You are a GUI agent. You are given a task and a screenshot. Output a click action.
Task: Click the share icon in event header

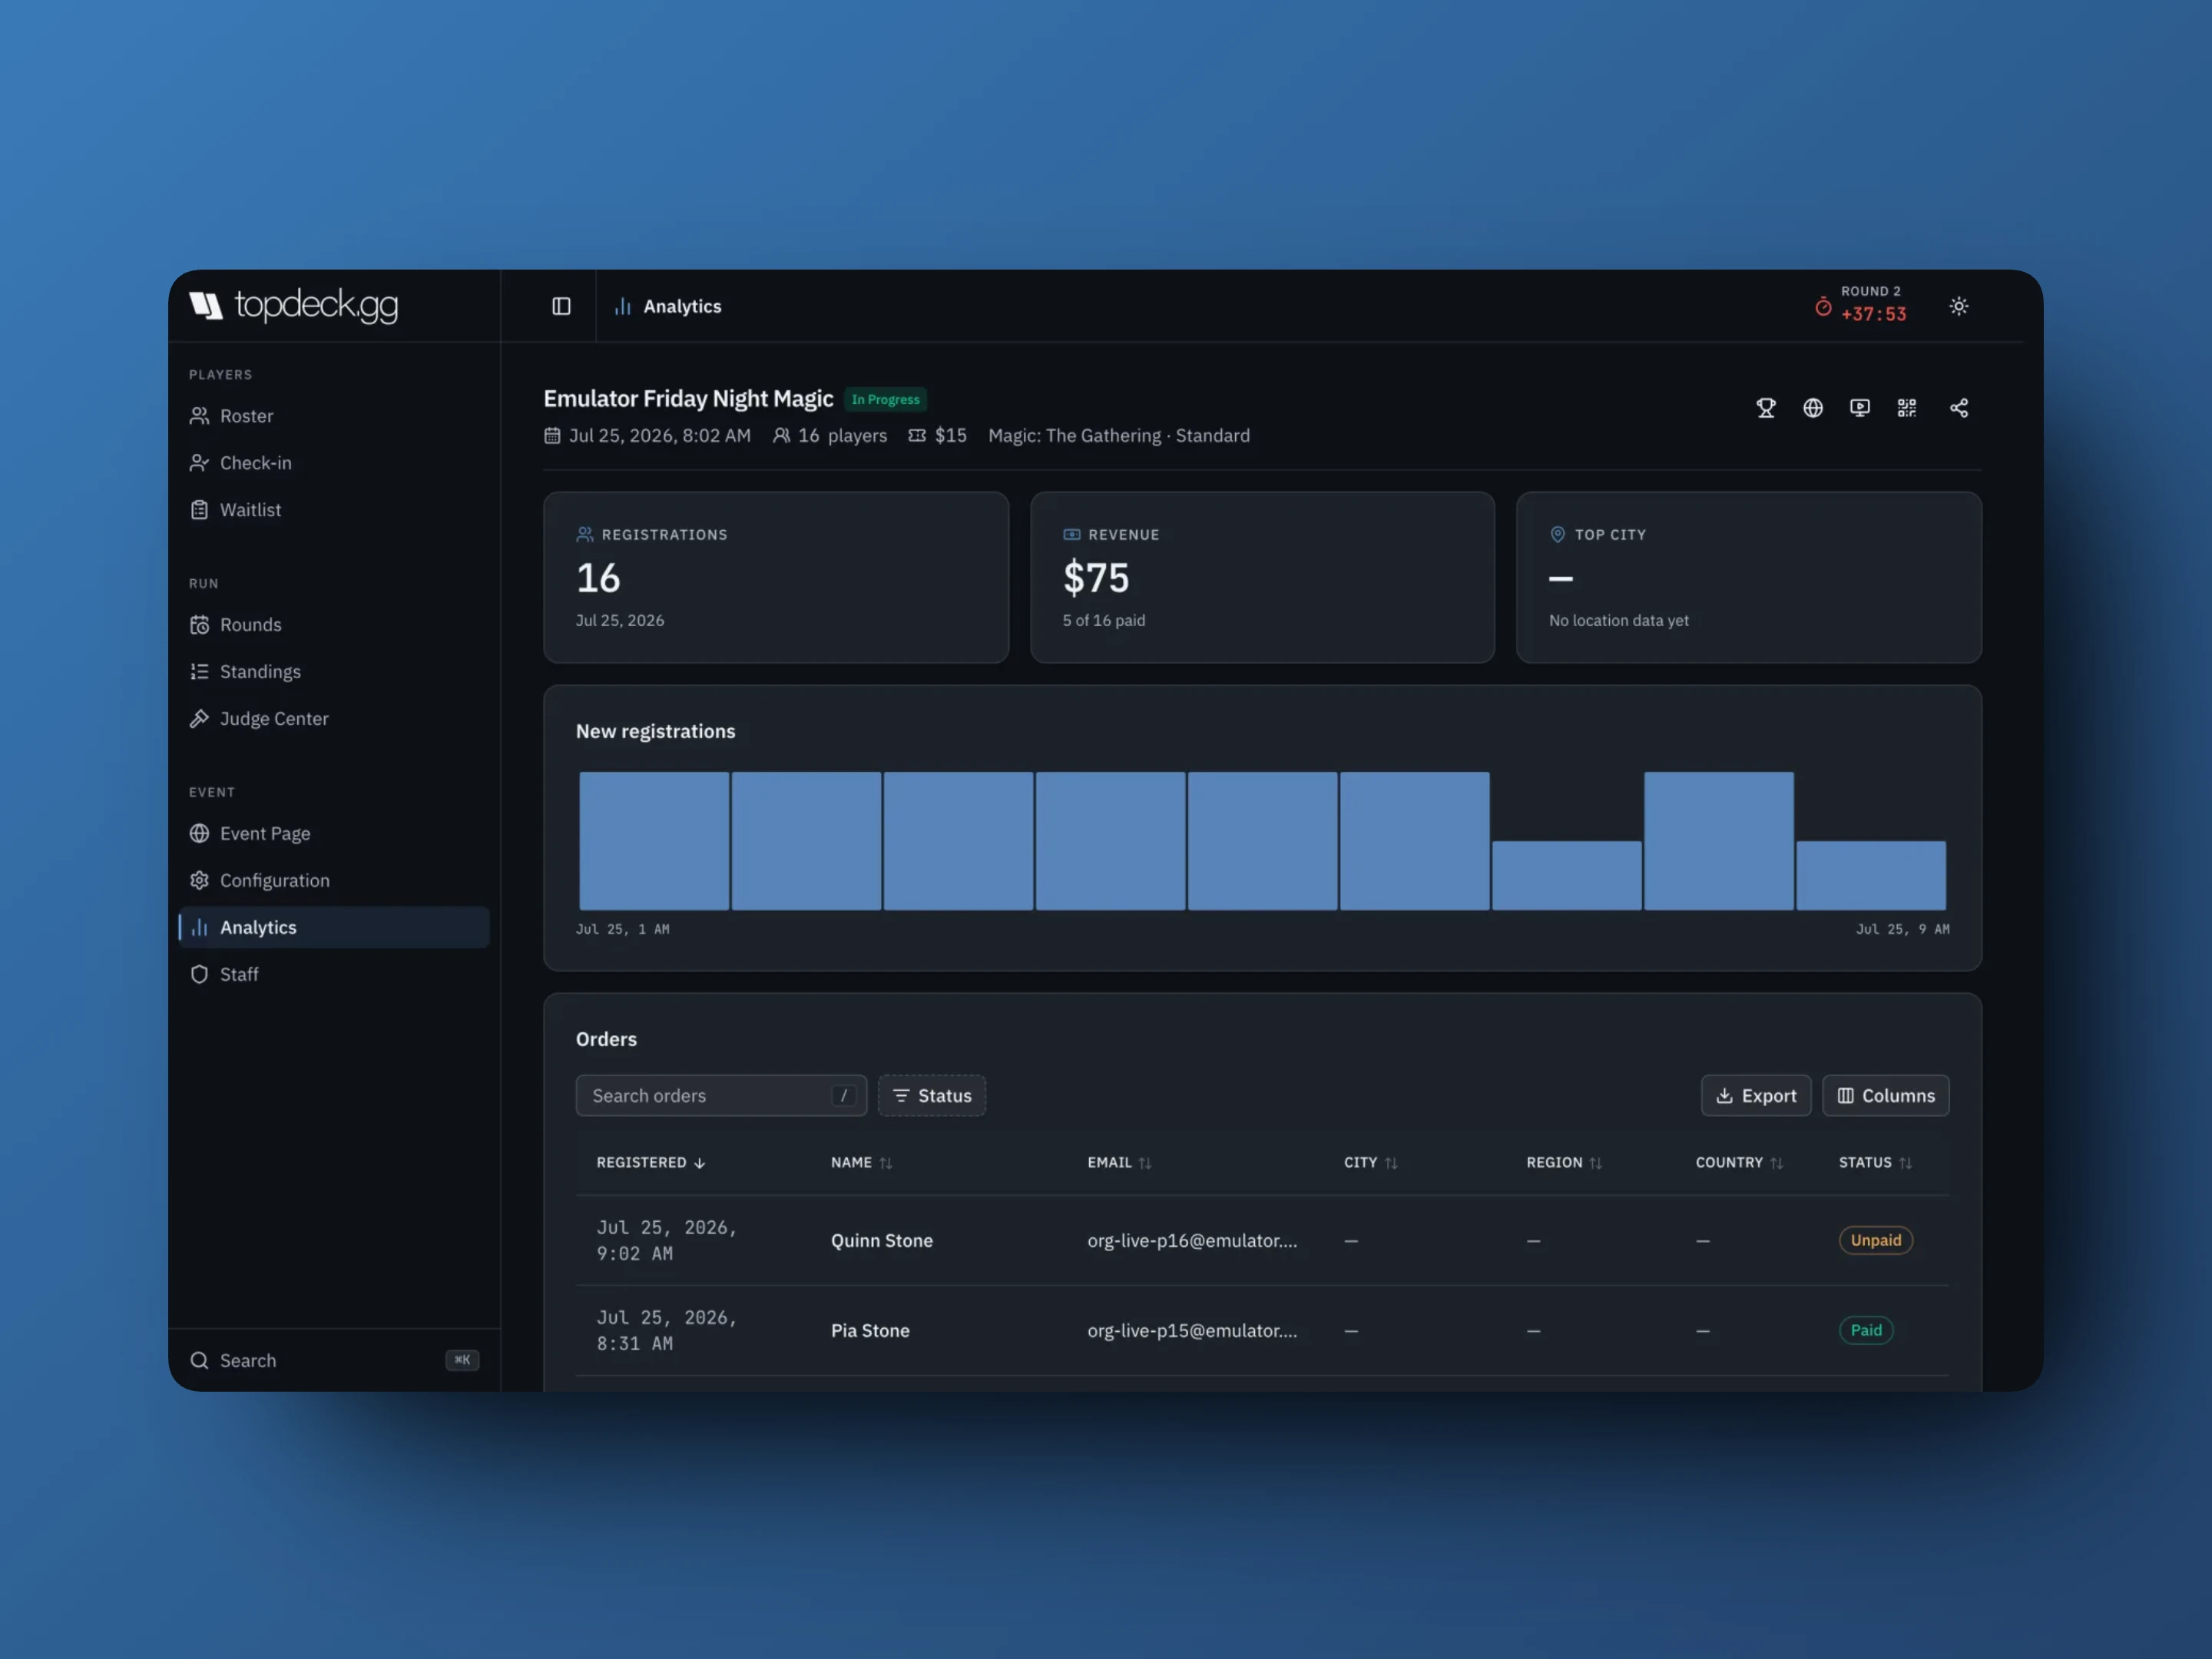(1959, 408)
